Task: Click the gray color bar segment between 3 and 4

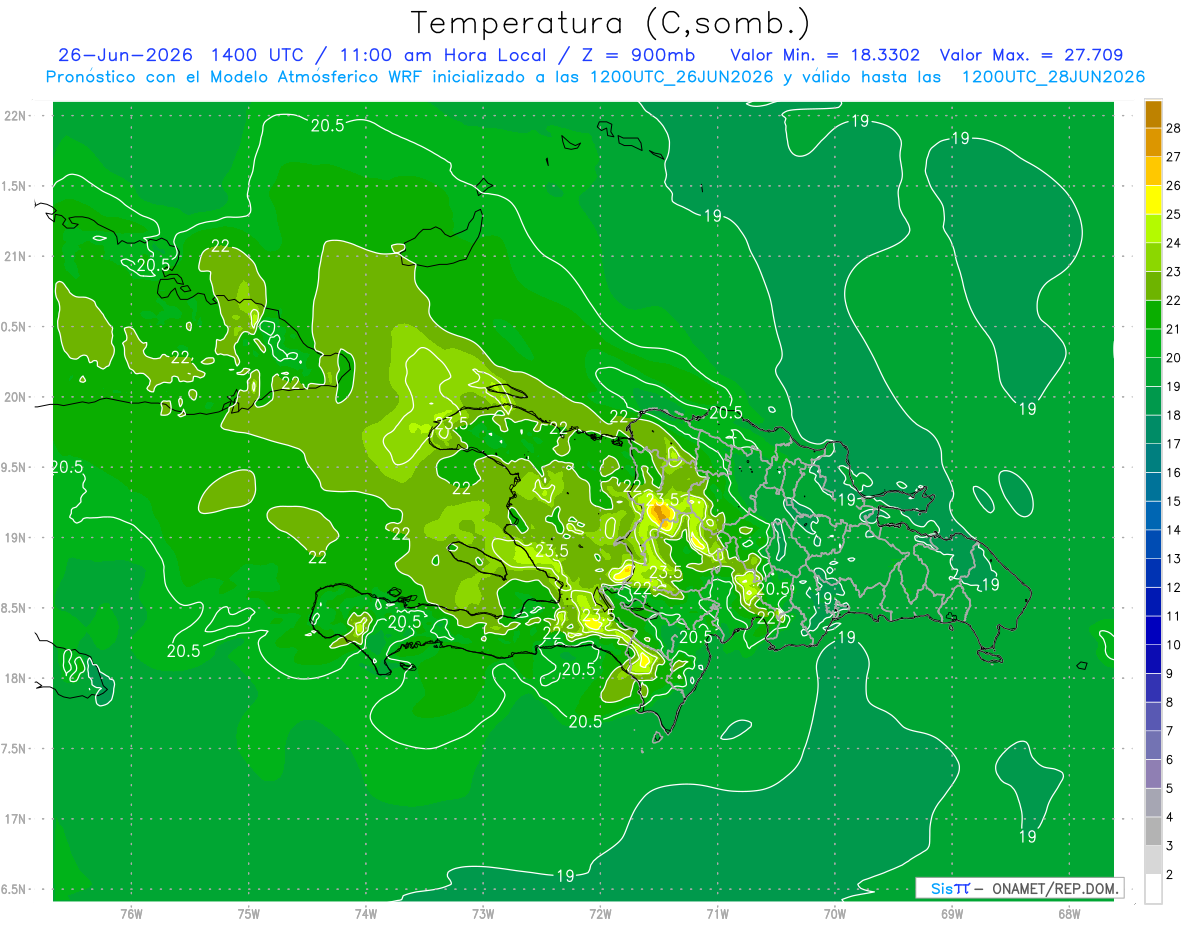Action: click(x=1153, y=831)
